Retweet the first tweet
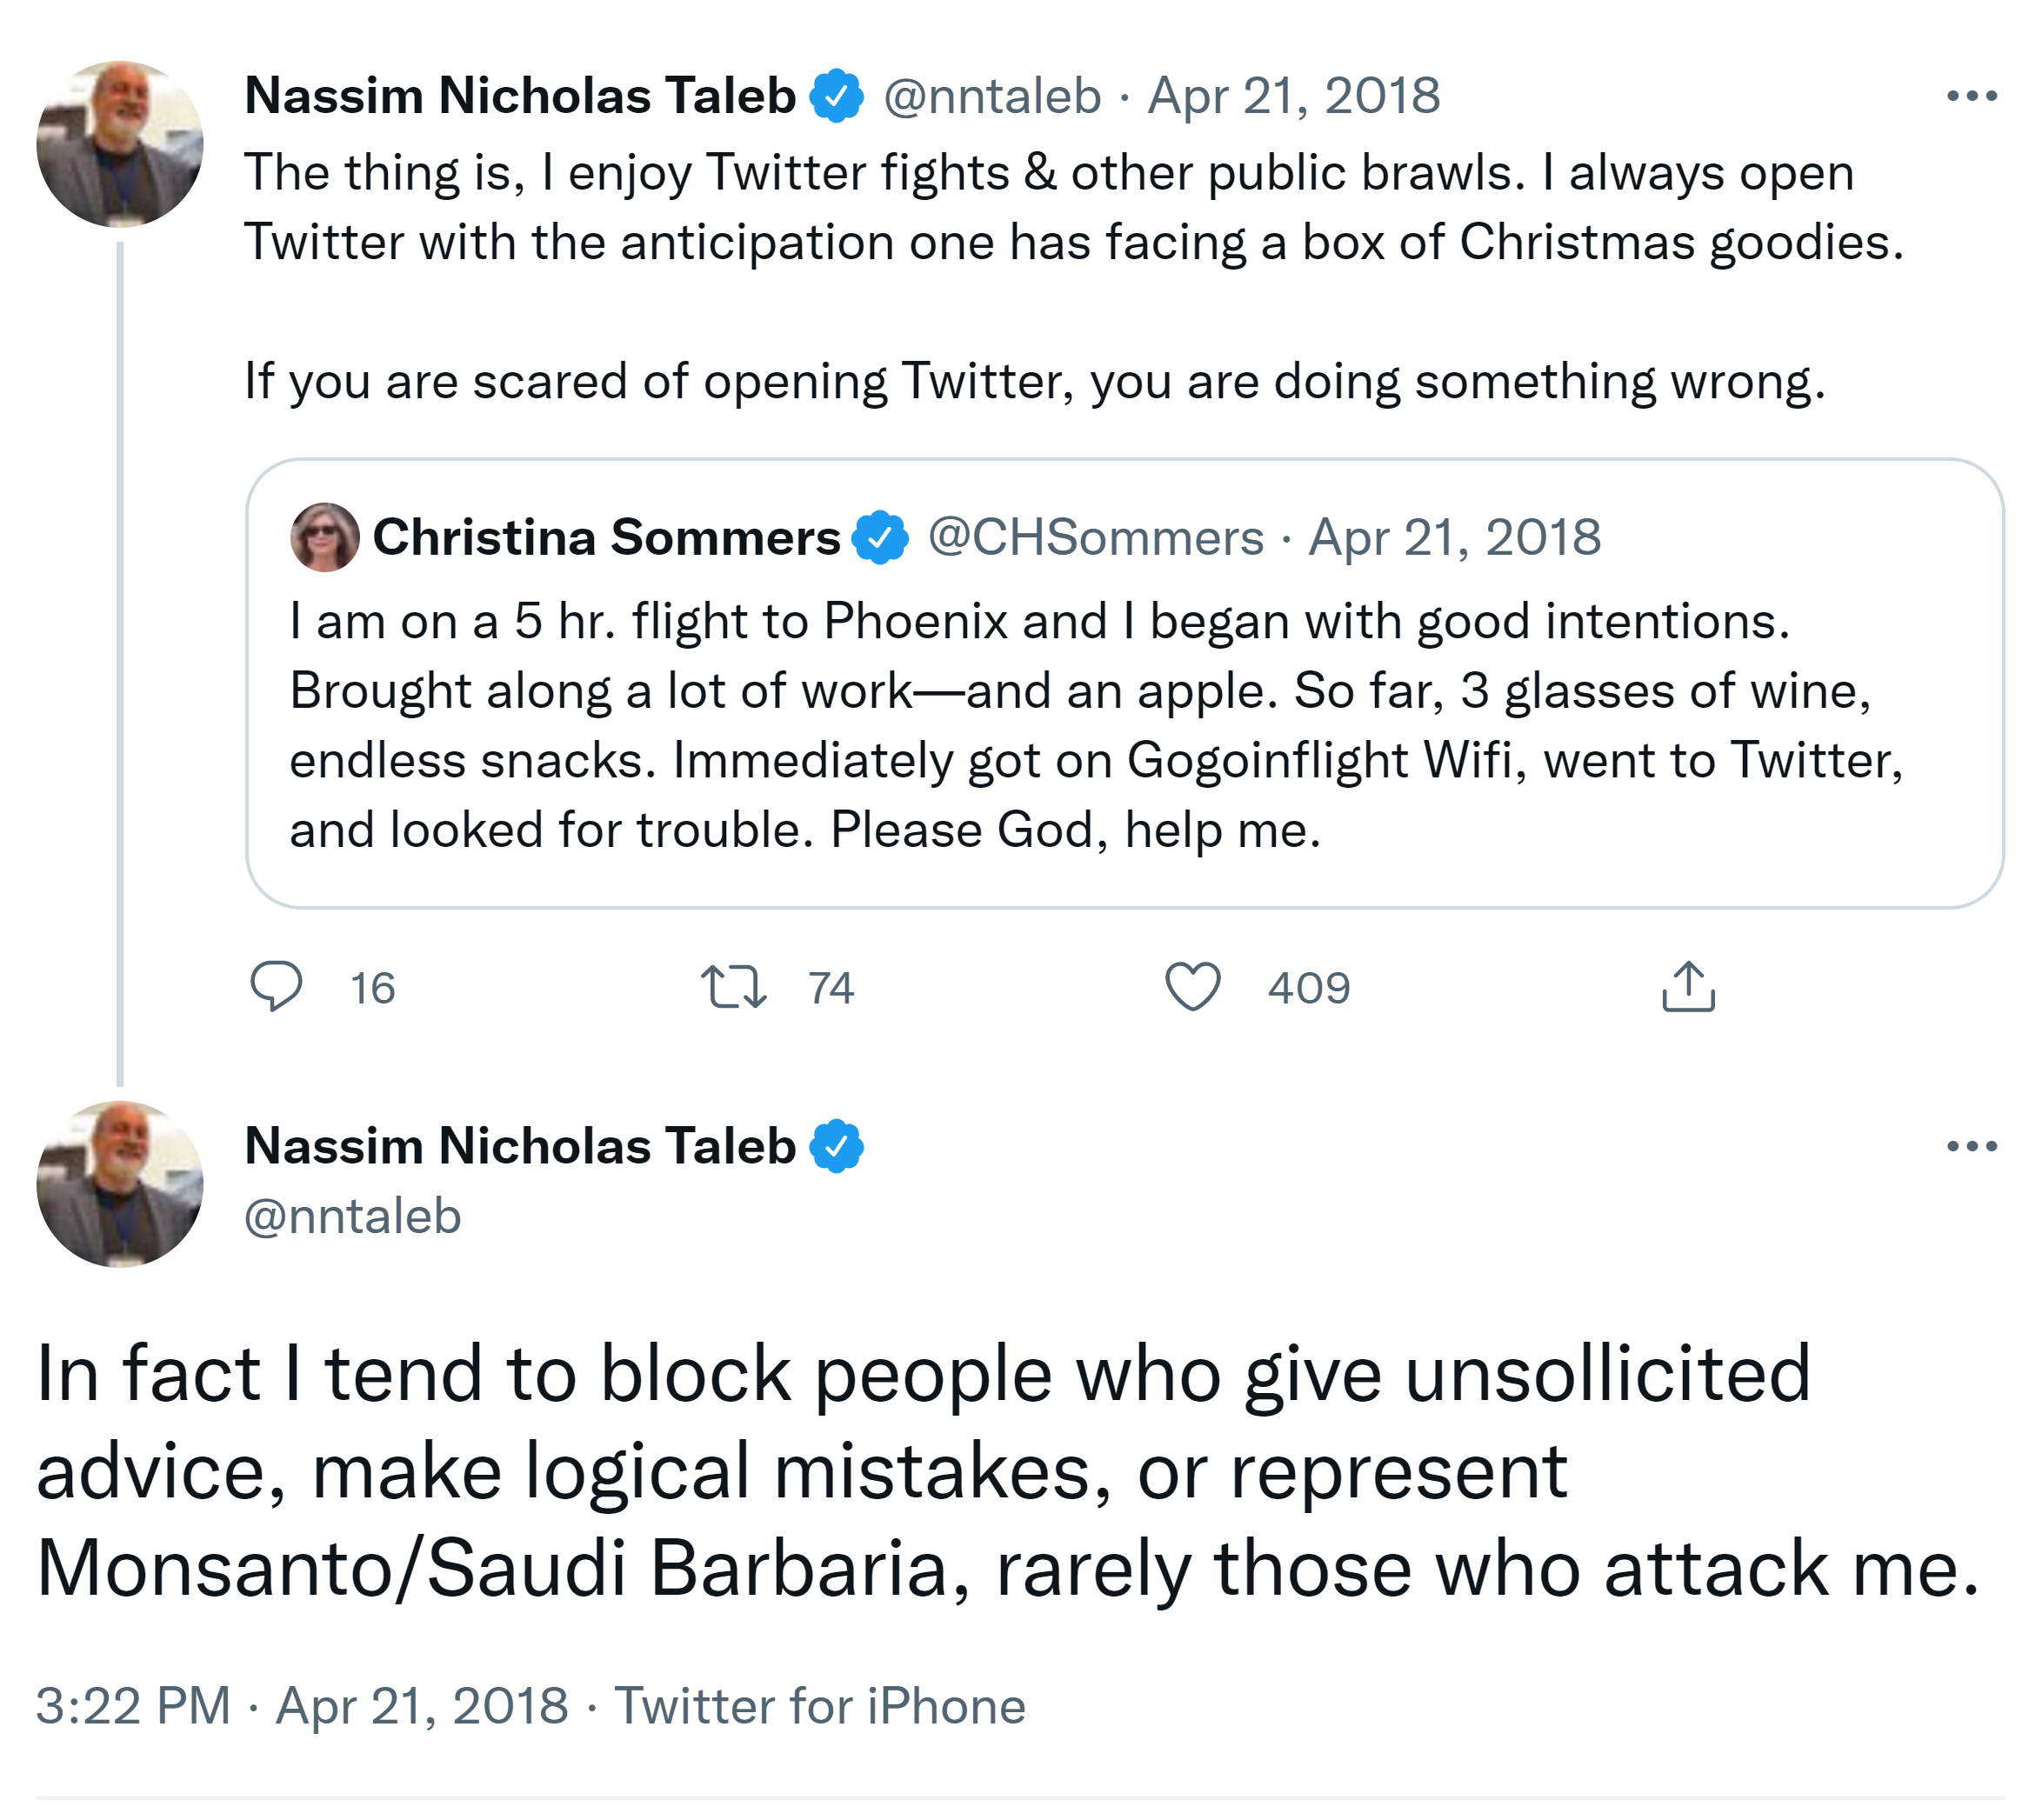The height and width of the screenshot is (1820, 2042). 733,986
